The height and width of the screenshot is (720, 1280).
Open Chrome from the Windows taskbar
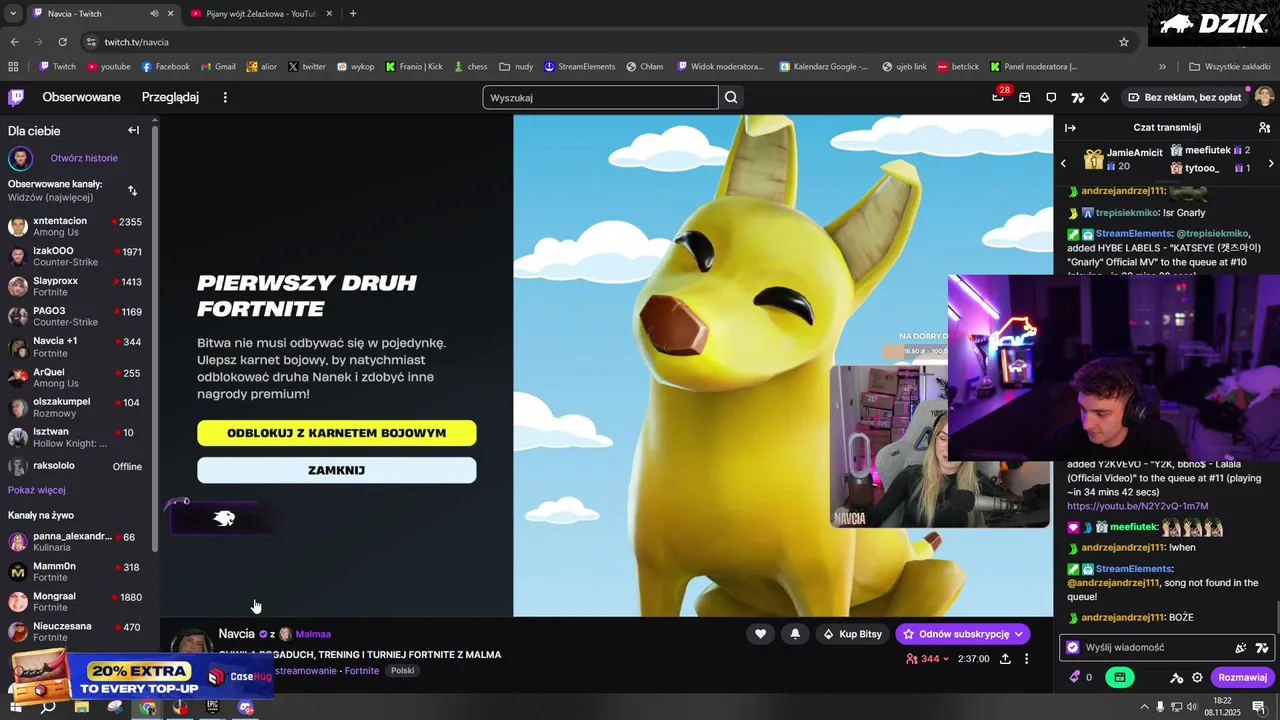(x=148, y=707)
